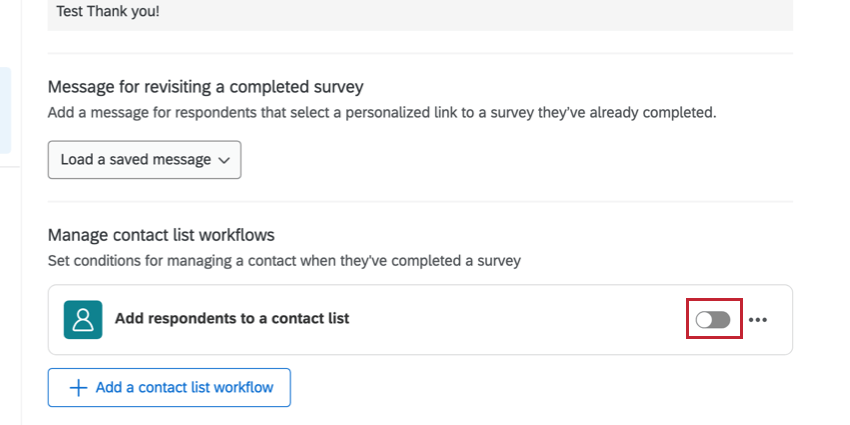Add a contact list workflow
This screenshot has width=850, height=425.
[x=169, y=388]
